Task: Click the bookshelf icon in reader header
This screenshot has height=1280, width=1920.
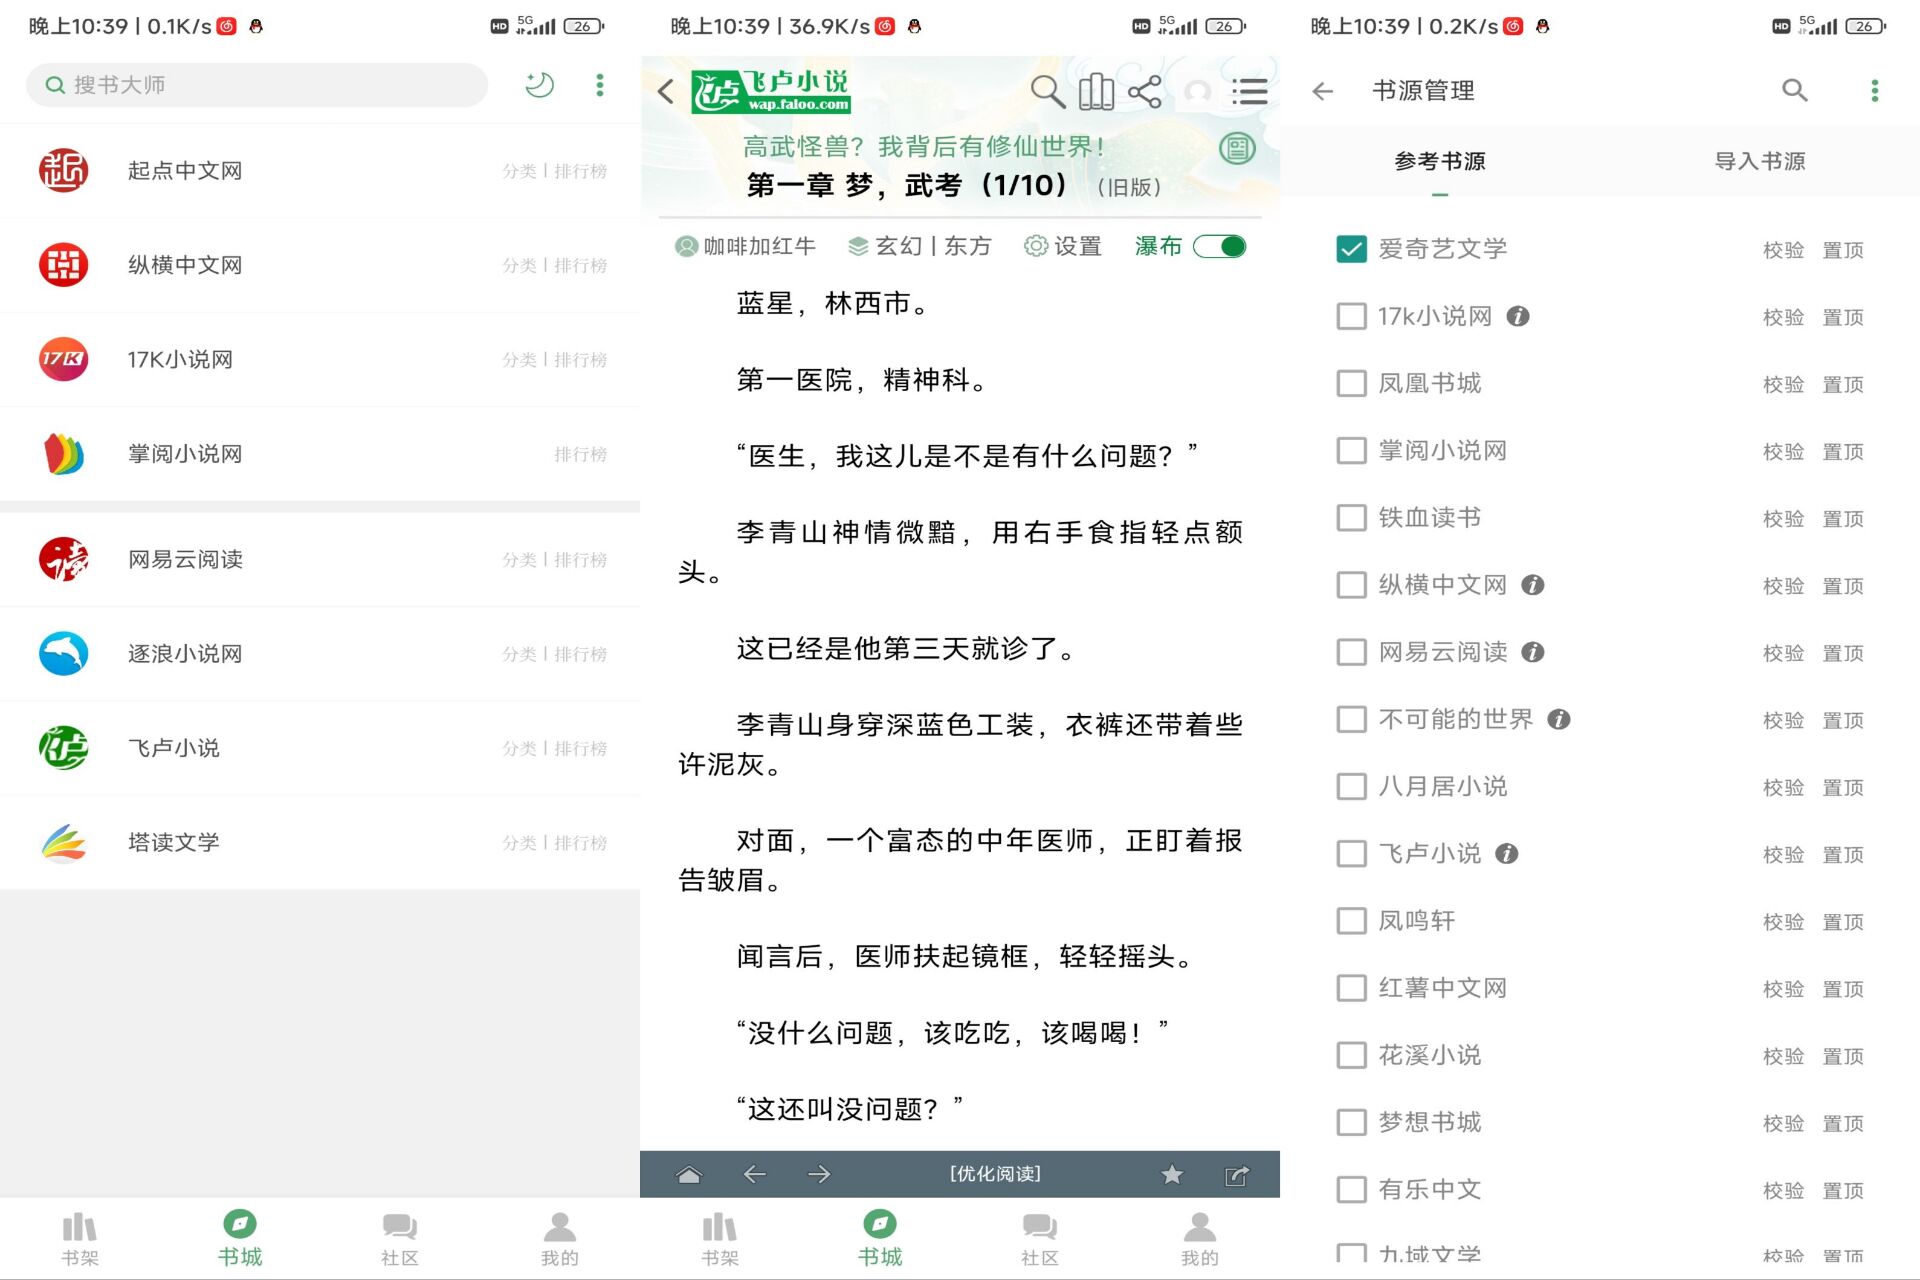Action: pyautogui.click(x=1096, y=91)
